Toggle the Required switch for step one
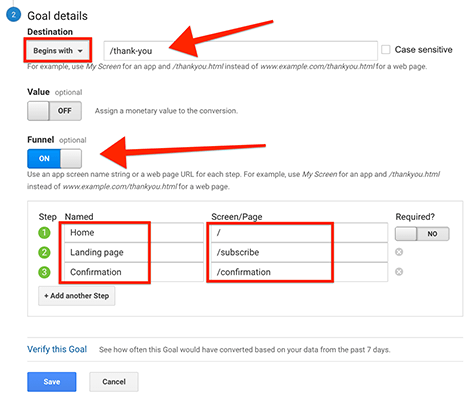The image size is (470, 400). [422, 234]
